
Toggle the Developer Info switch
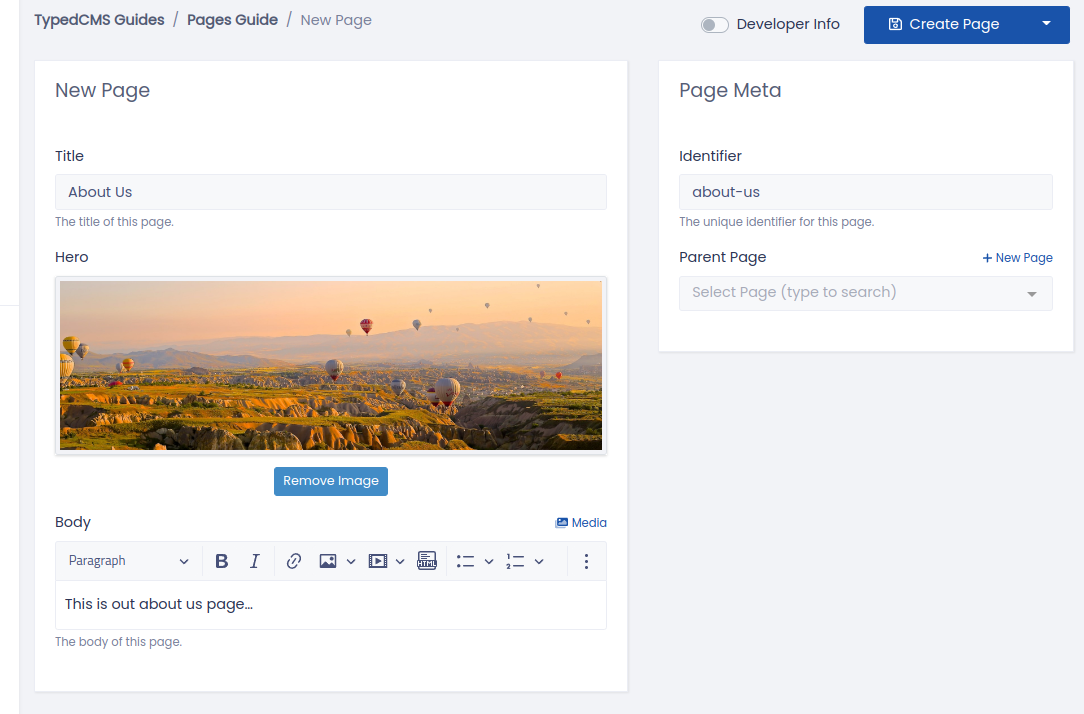(714, 25)
